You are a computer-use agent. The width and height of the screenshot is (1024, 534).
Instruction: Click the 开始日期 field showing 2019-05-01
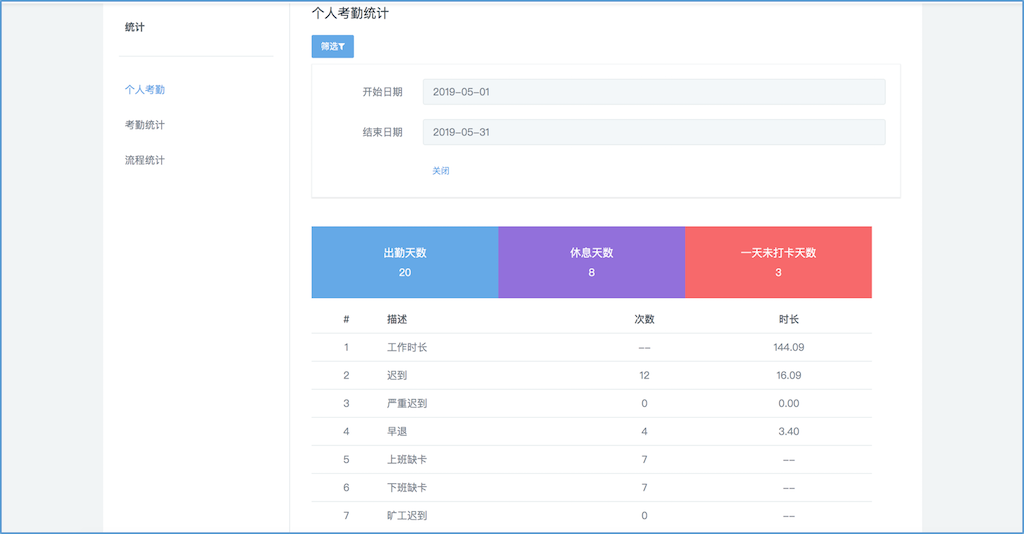[x=654, y=92]
